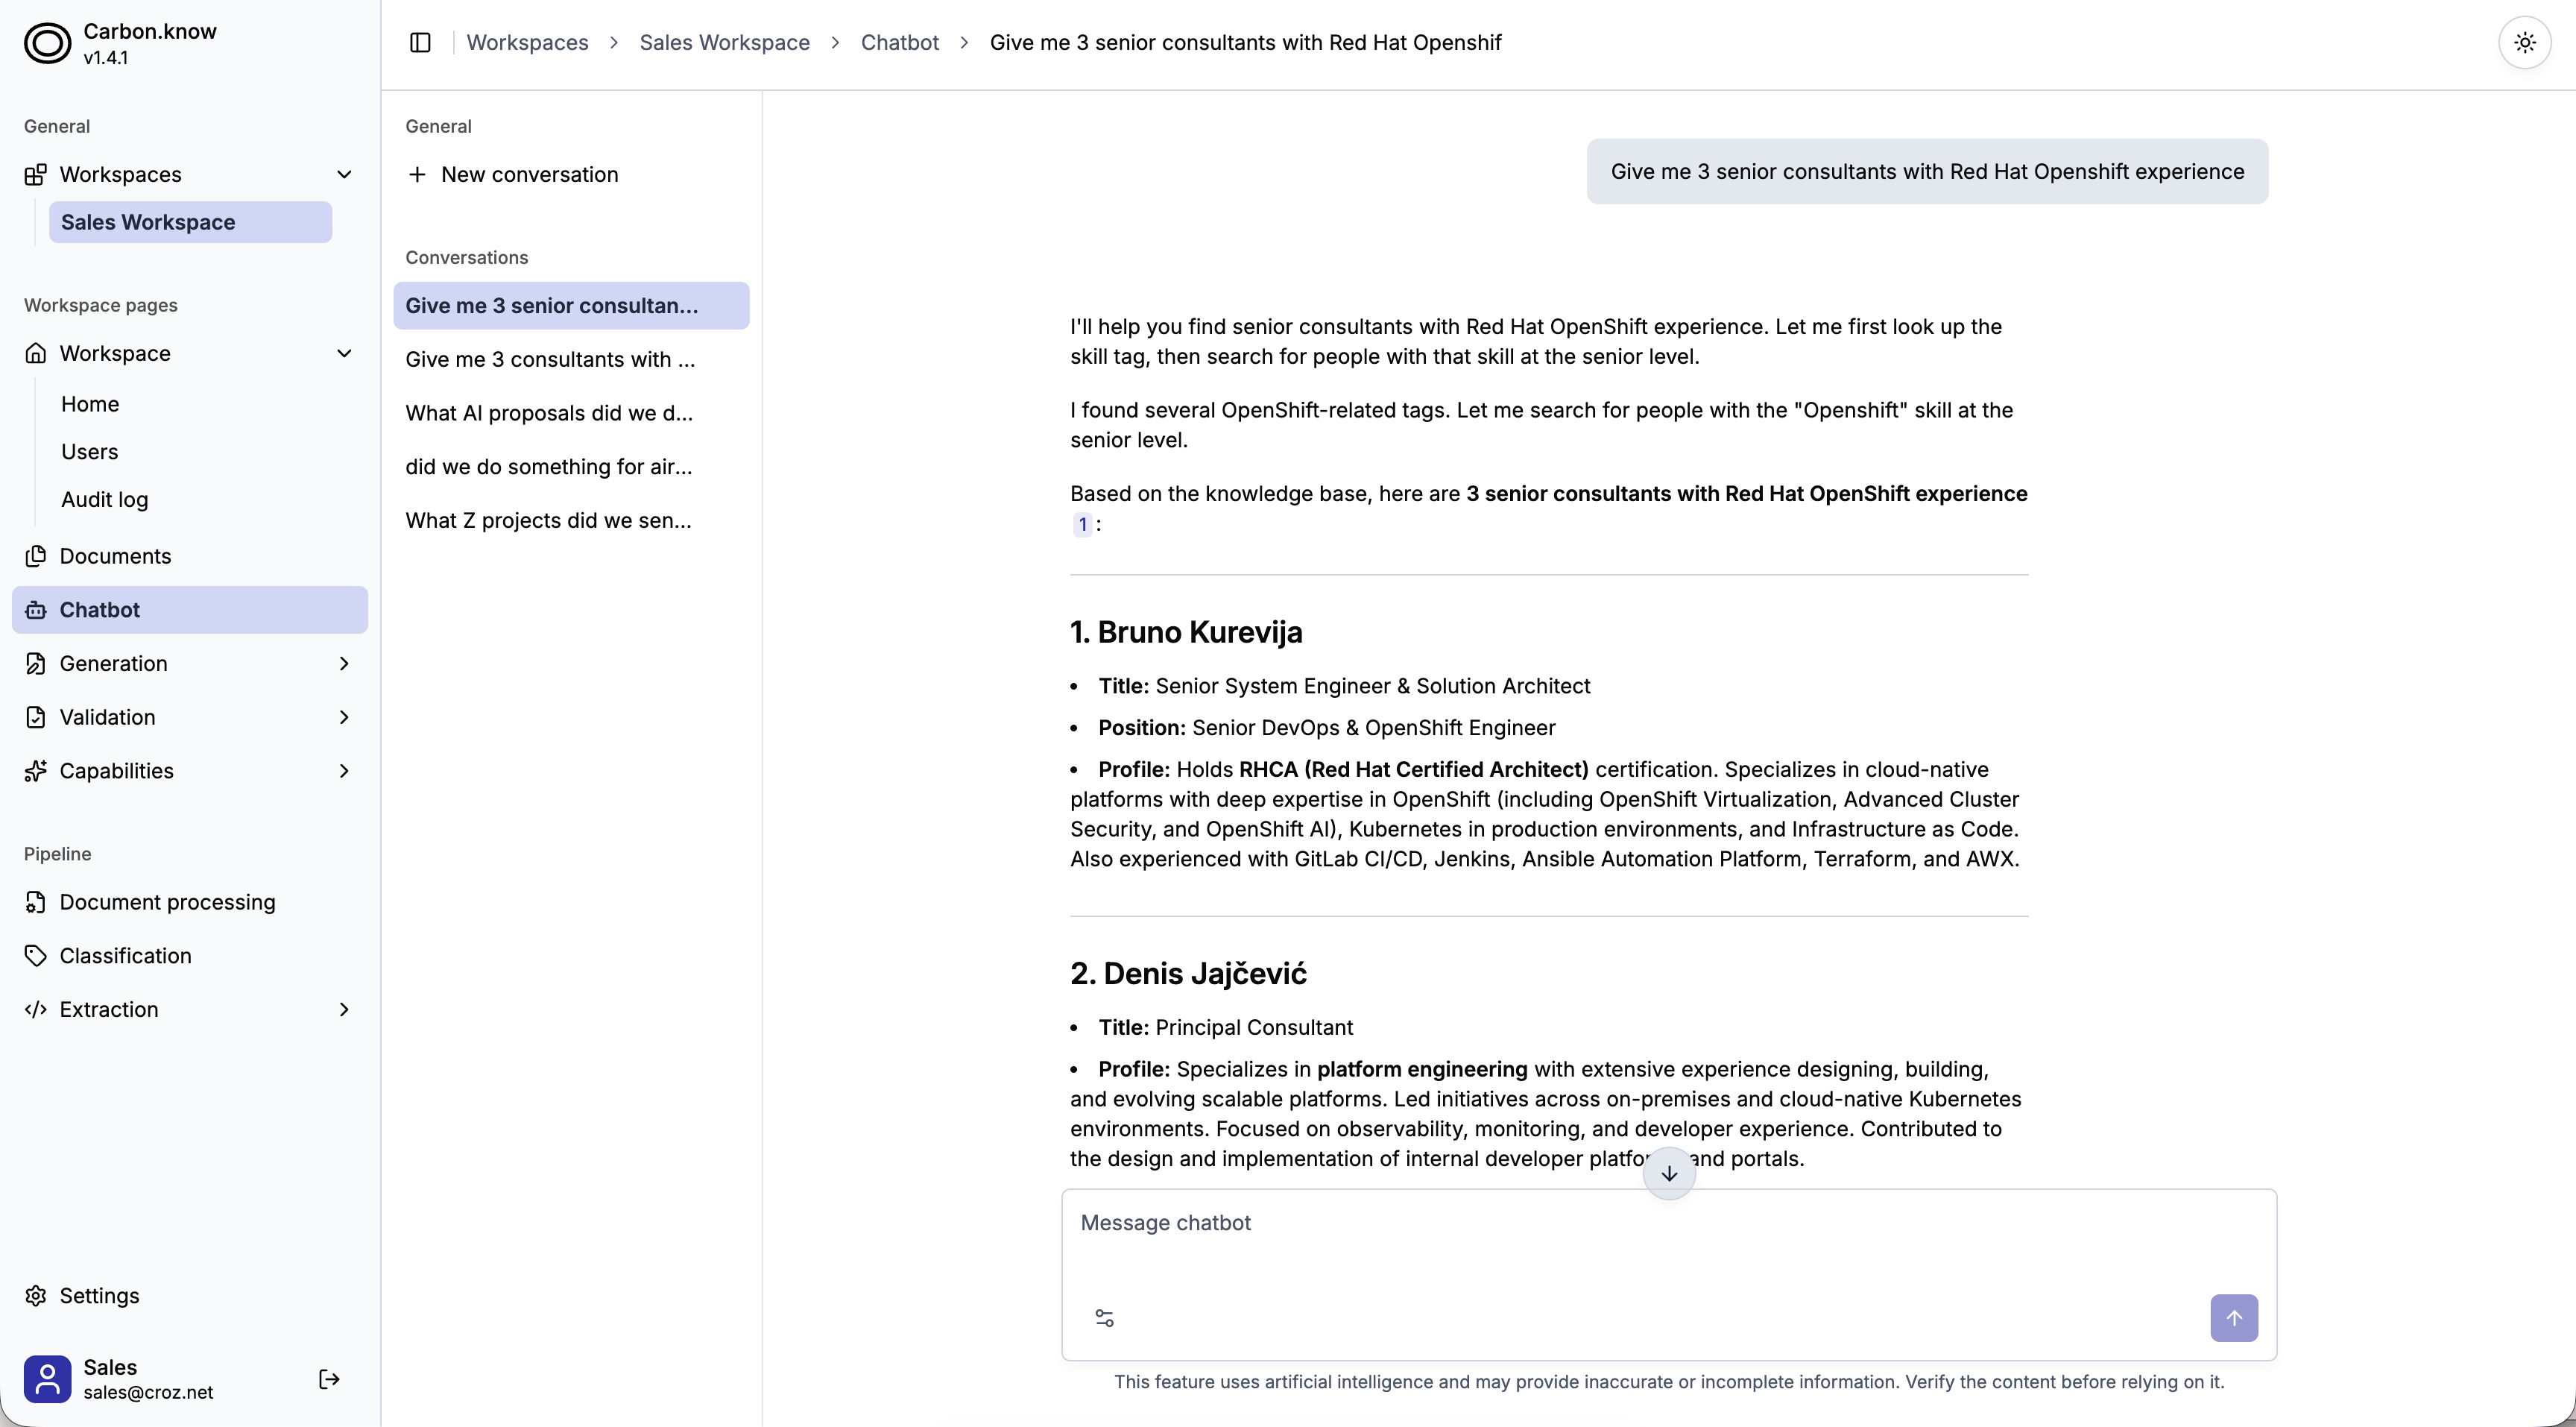Open chat options sliders icon
The width and height of the screenshot is (2576, 1427).
(1104, 1318)
